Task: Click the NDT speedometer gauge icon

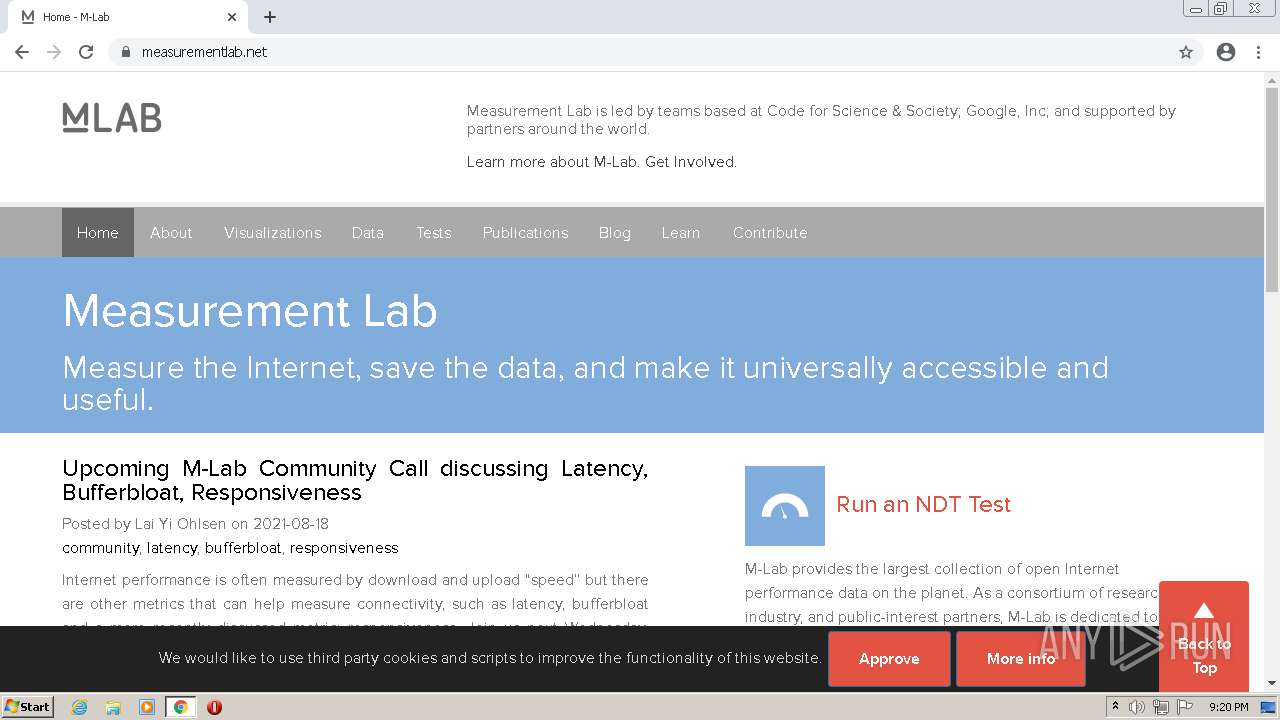Action: (785, 506)
